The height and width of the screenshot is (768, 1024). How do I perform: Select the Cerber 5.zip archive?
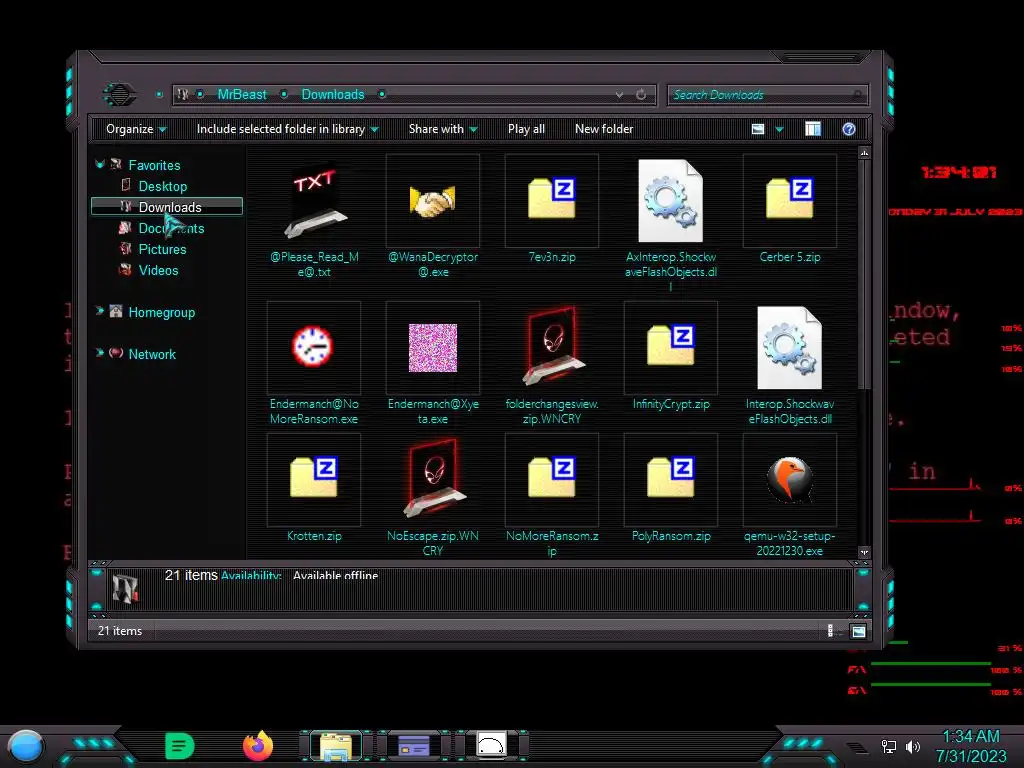tap(790, 198)
